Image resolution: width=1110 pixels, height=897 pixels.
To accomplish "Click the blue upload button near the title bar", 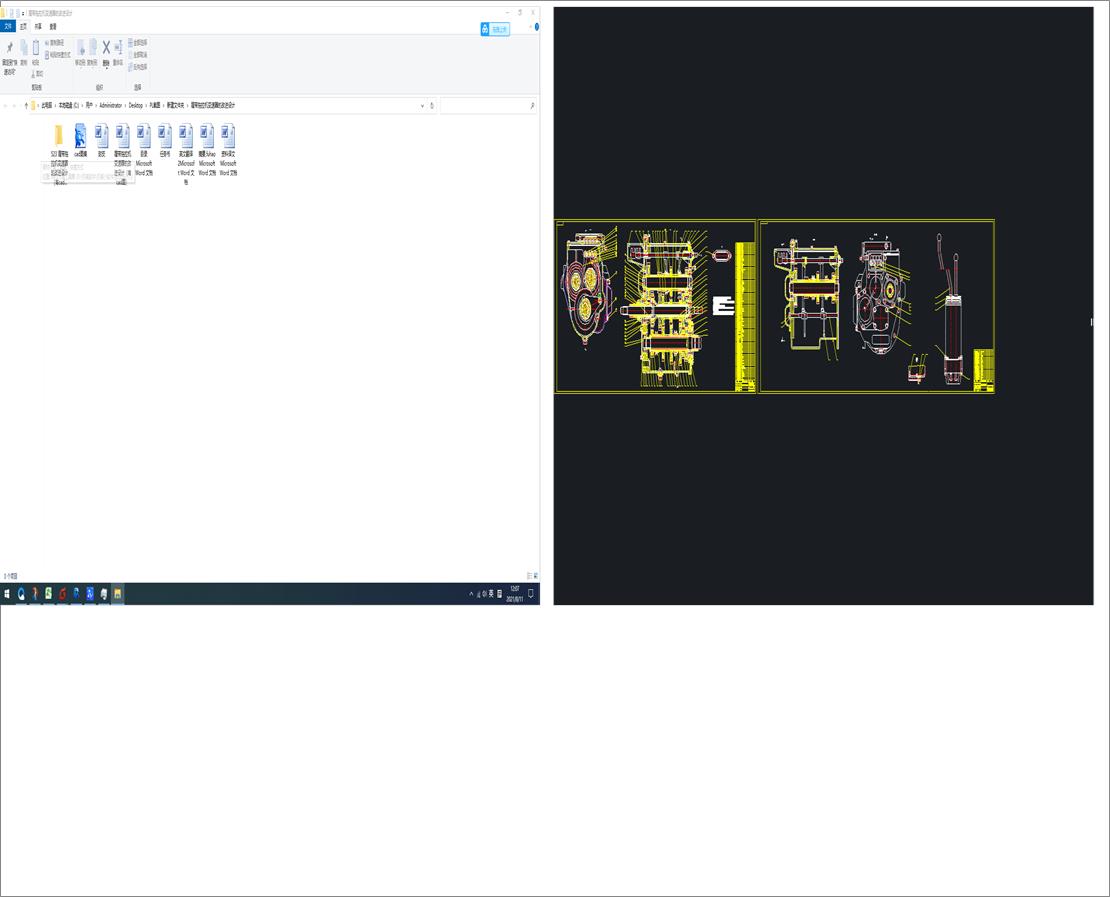I will (x=495, y=29).
